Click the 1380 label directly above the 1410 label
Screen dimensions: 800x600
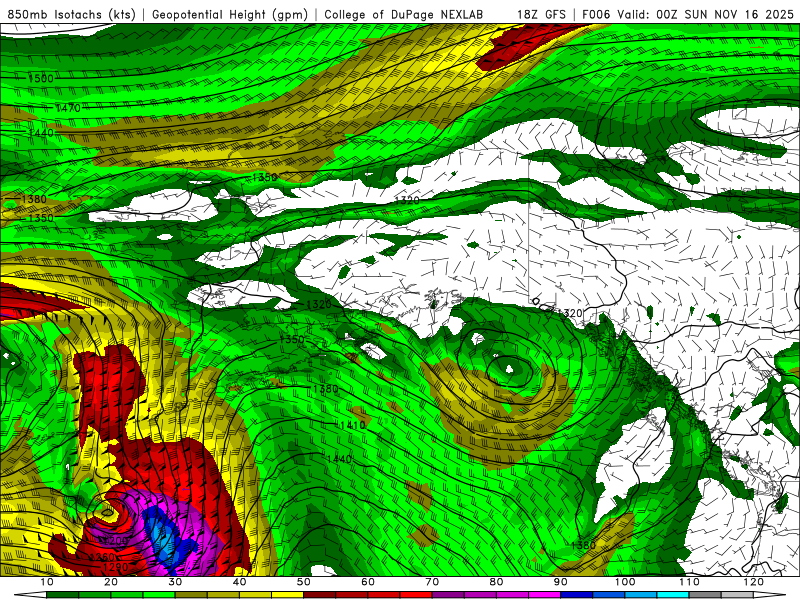pos(326,389)
